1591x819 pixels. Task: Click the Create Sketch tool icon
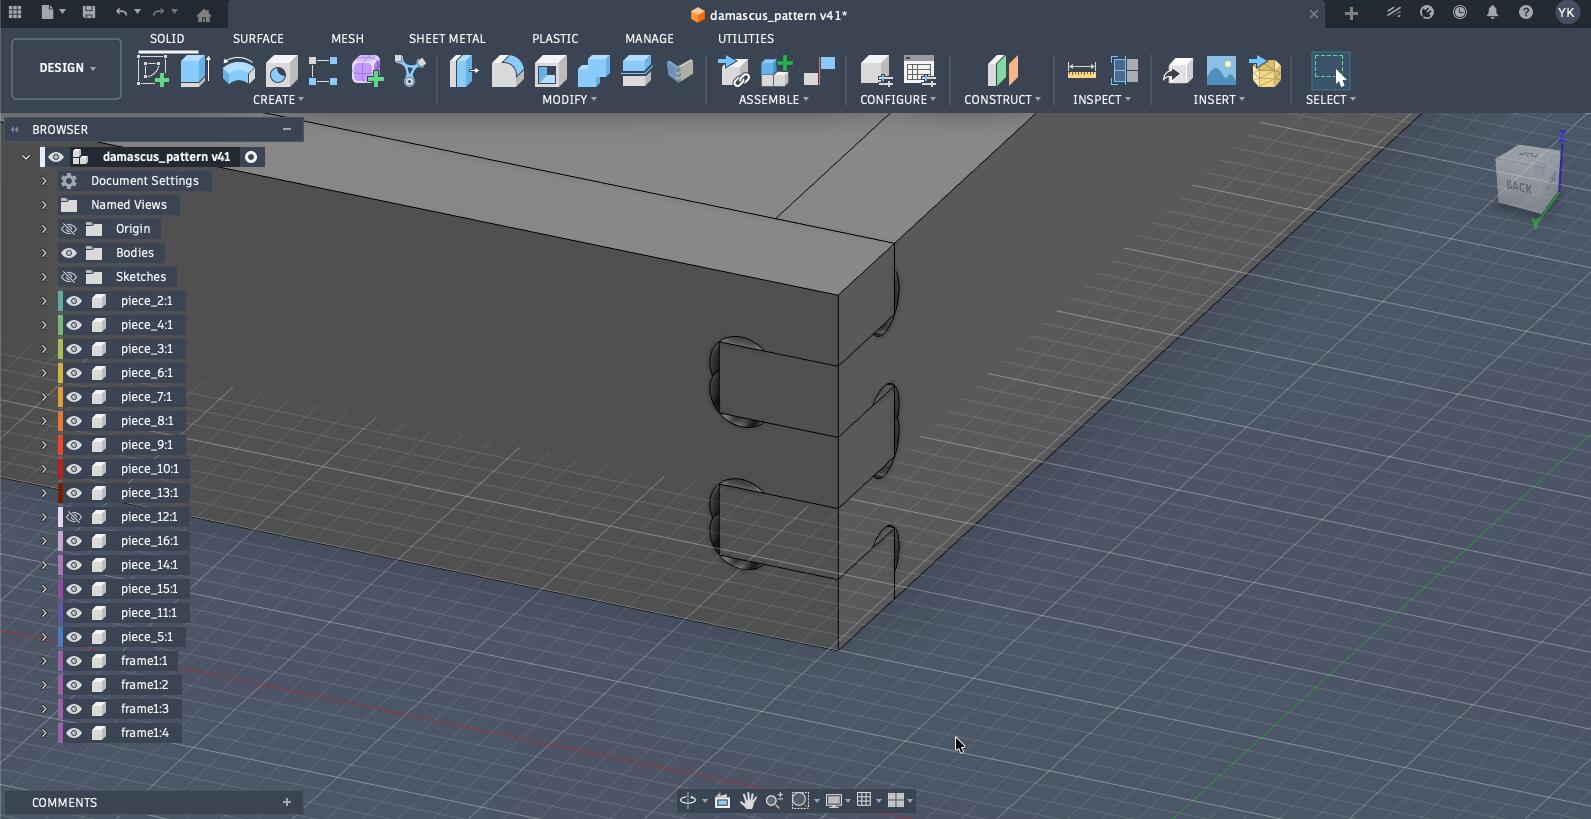(x=152, y=71)
